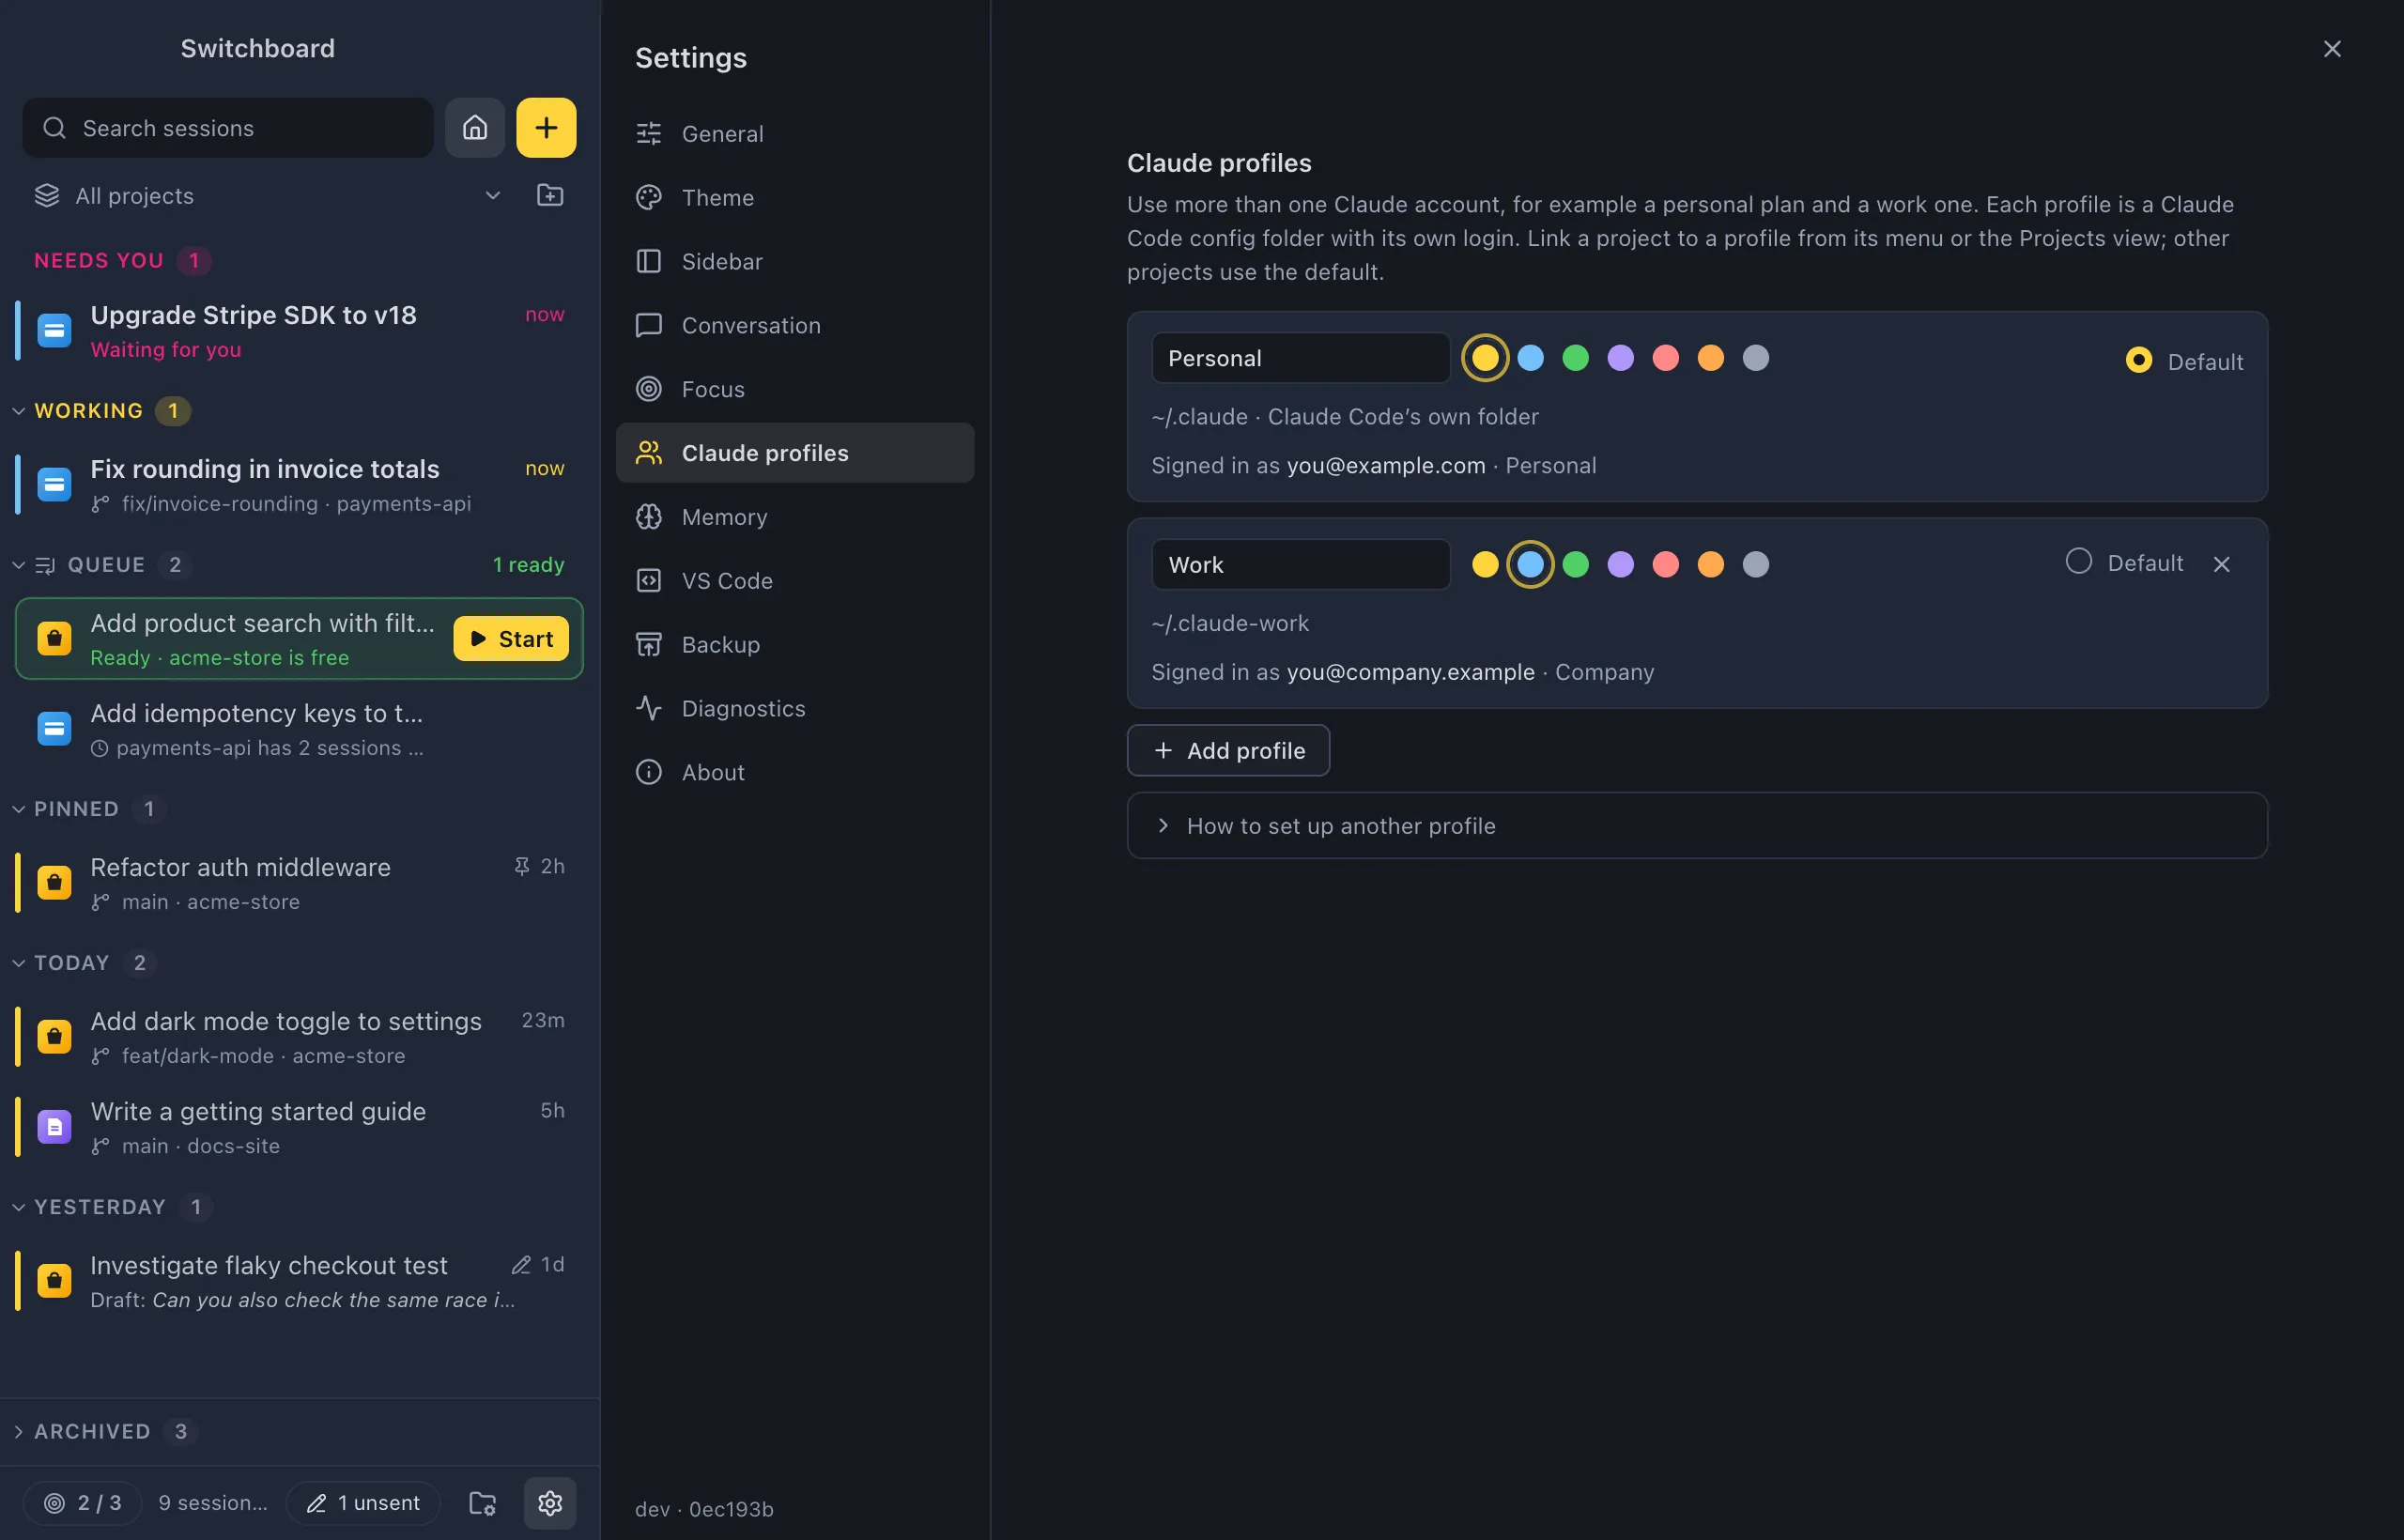Click the Theme palette icon
The height and width of the screenshot is (1540, 2404).
pos(649,197)
